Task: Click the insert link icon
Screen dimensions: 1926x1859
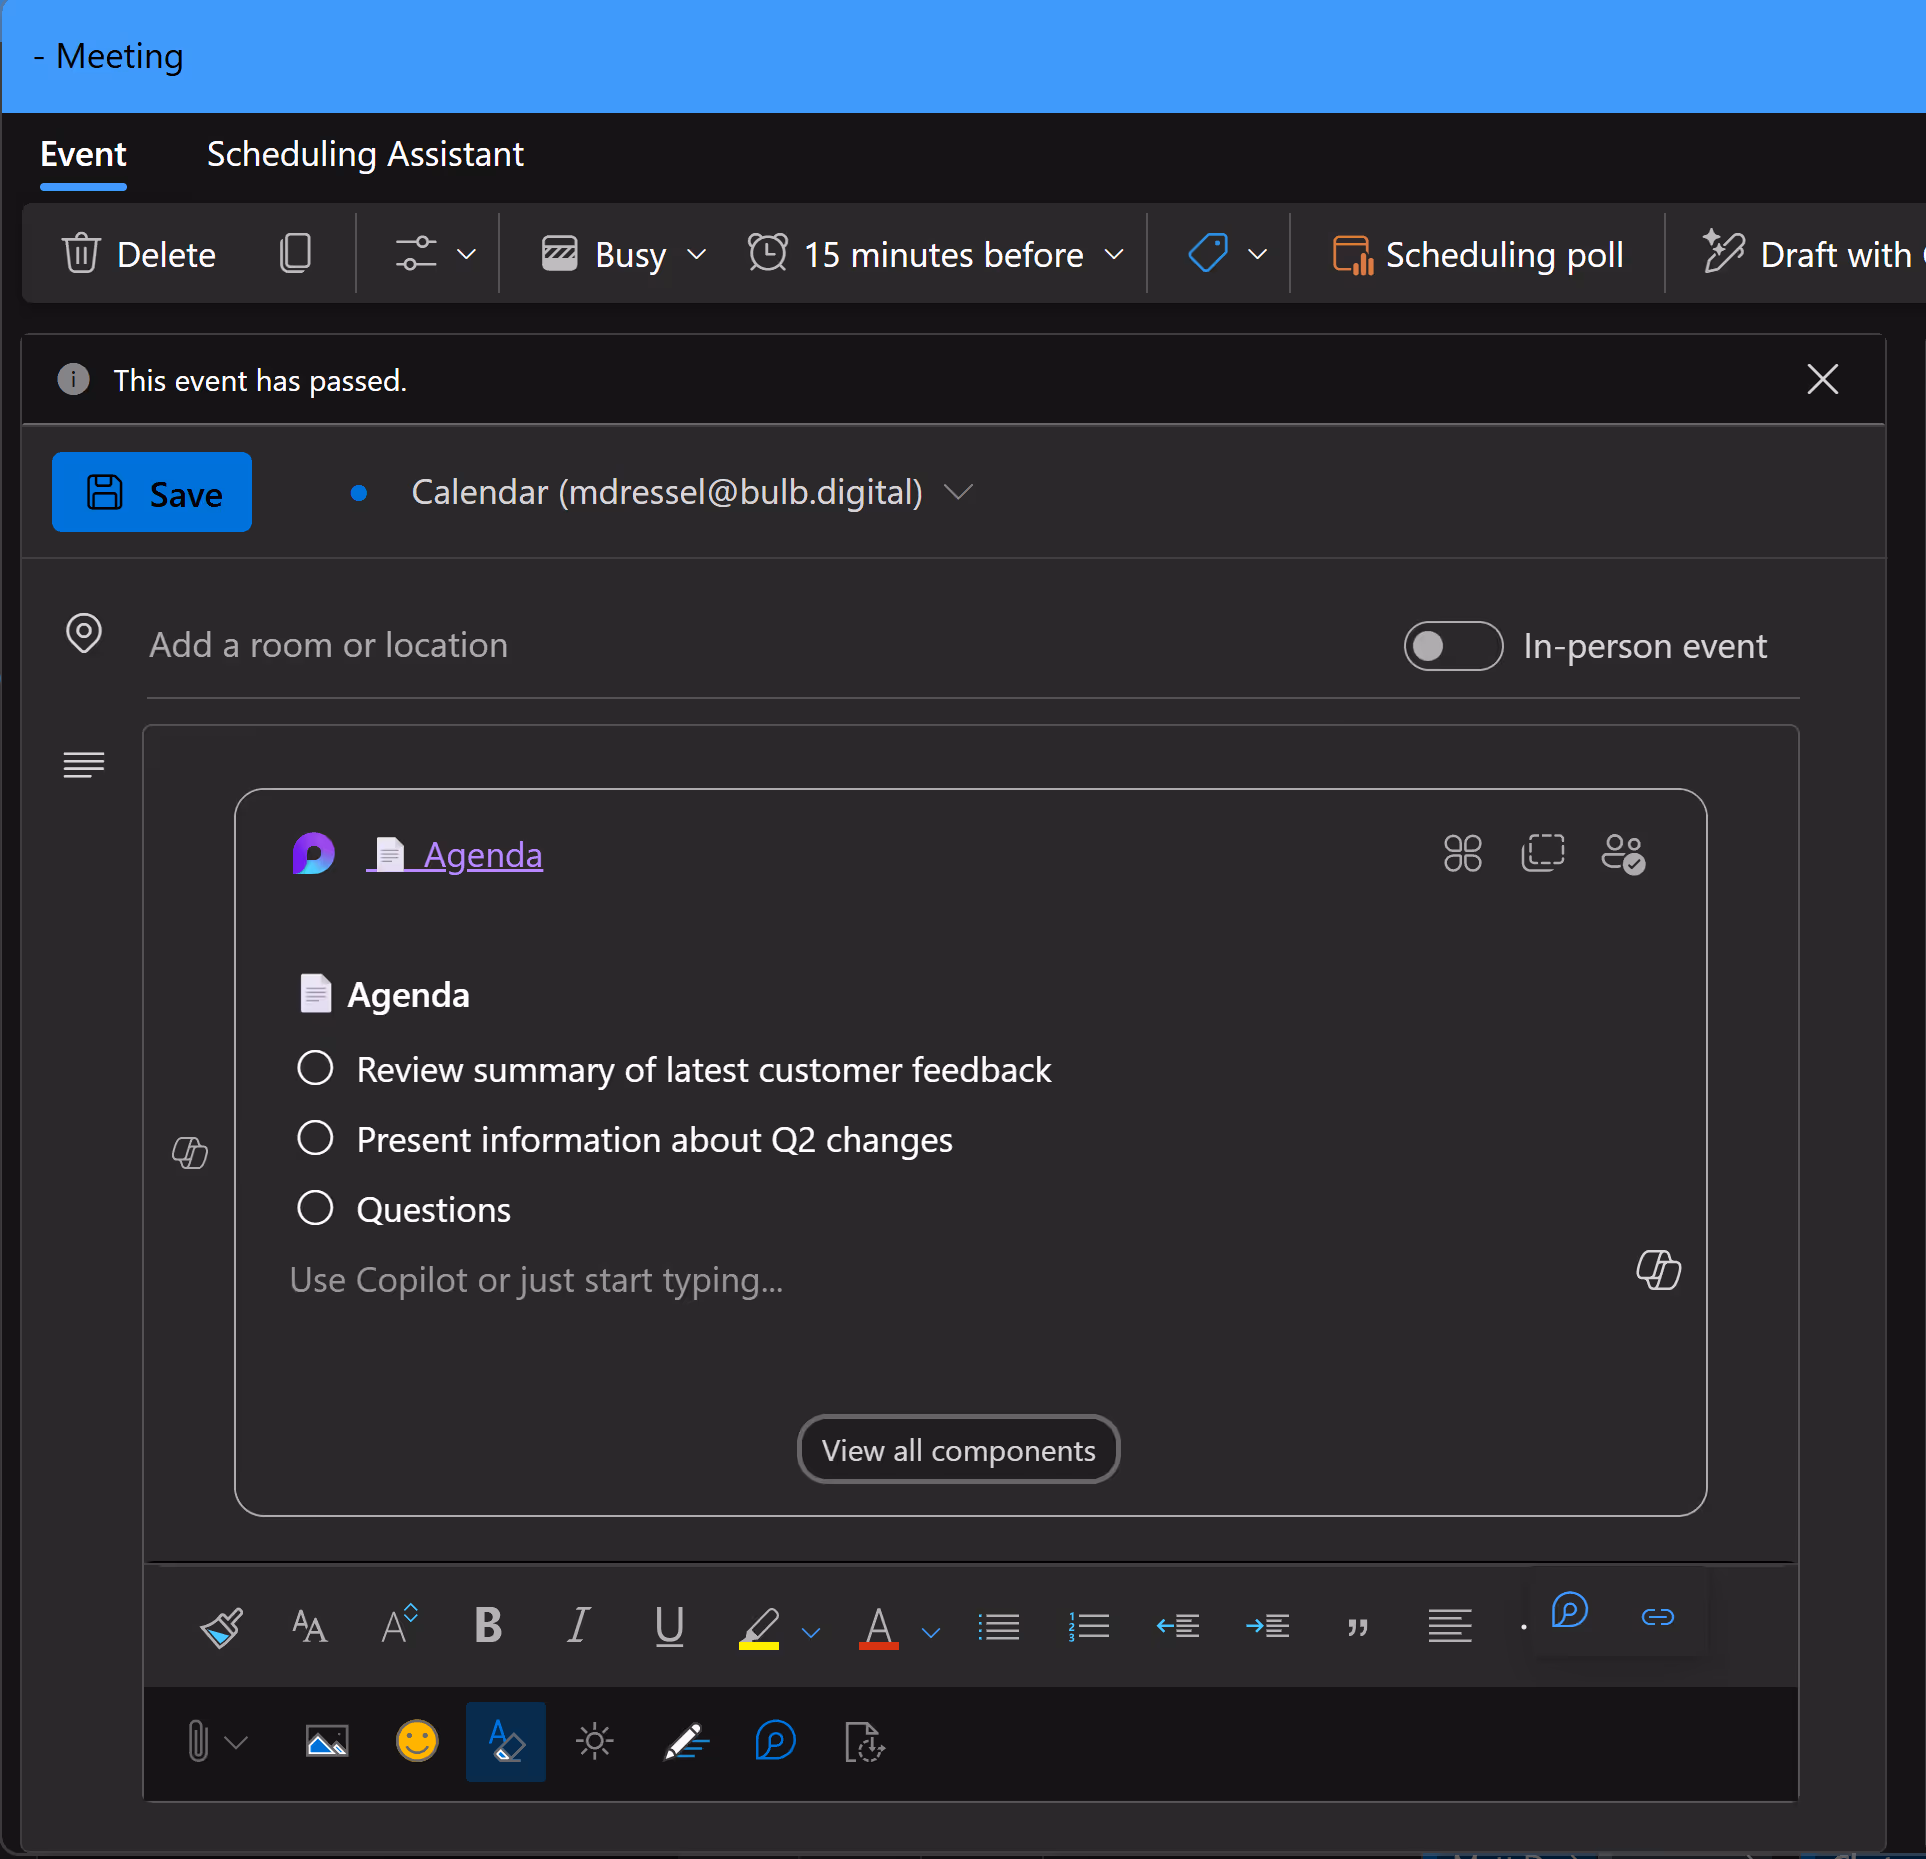Action: pyautogui.click(x=1657, y=1617)
